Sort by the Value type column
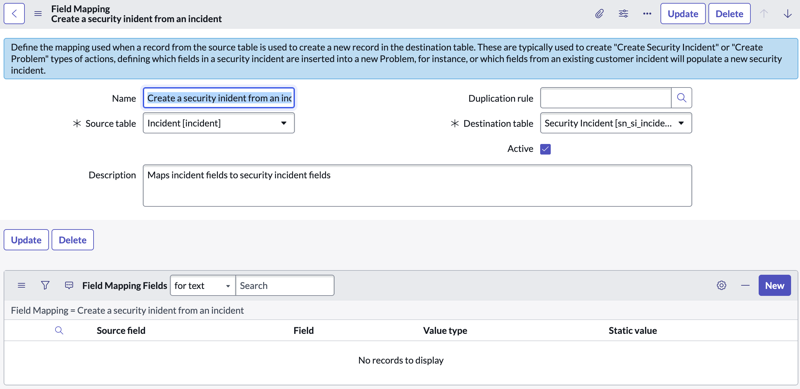This screenshot has width=800, height=389. 445,331
